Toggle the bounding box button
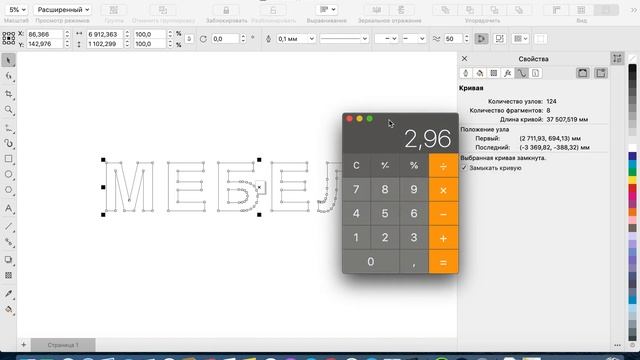Image resolution: width=640 pixels, height=360 pixels. 500,39
